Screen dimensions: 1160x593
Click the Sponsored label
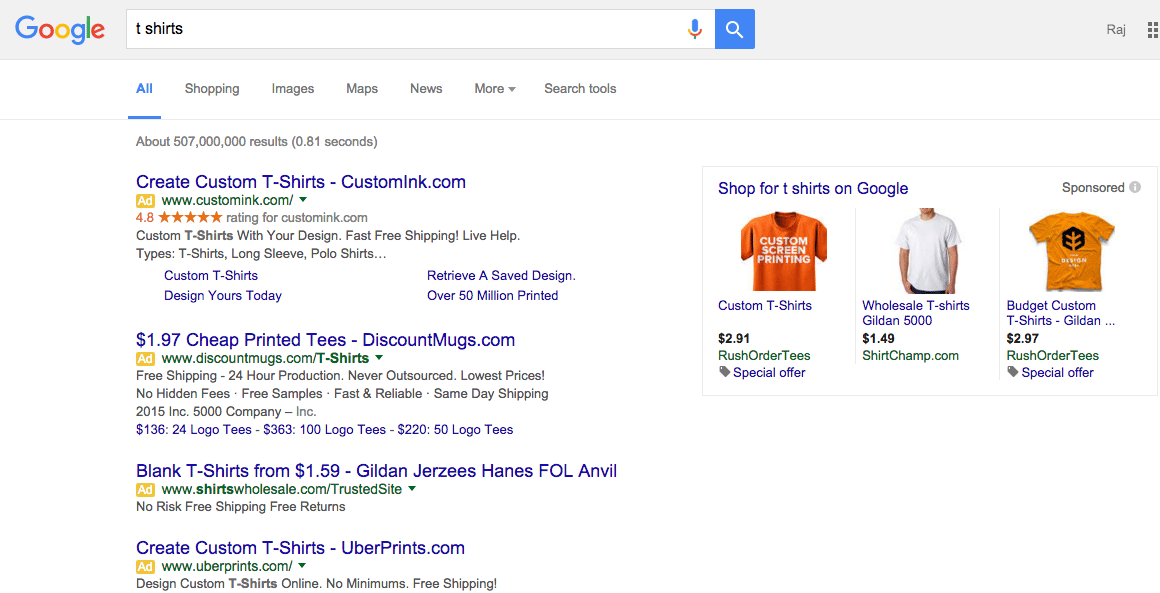[x=1093, y=188]
